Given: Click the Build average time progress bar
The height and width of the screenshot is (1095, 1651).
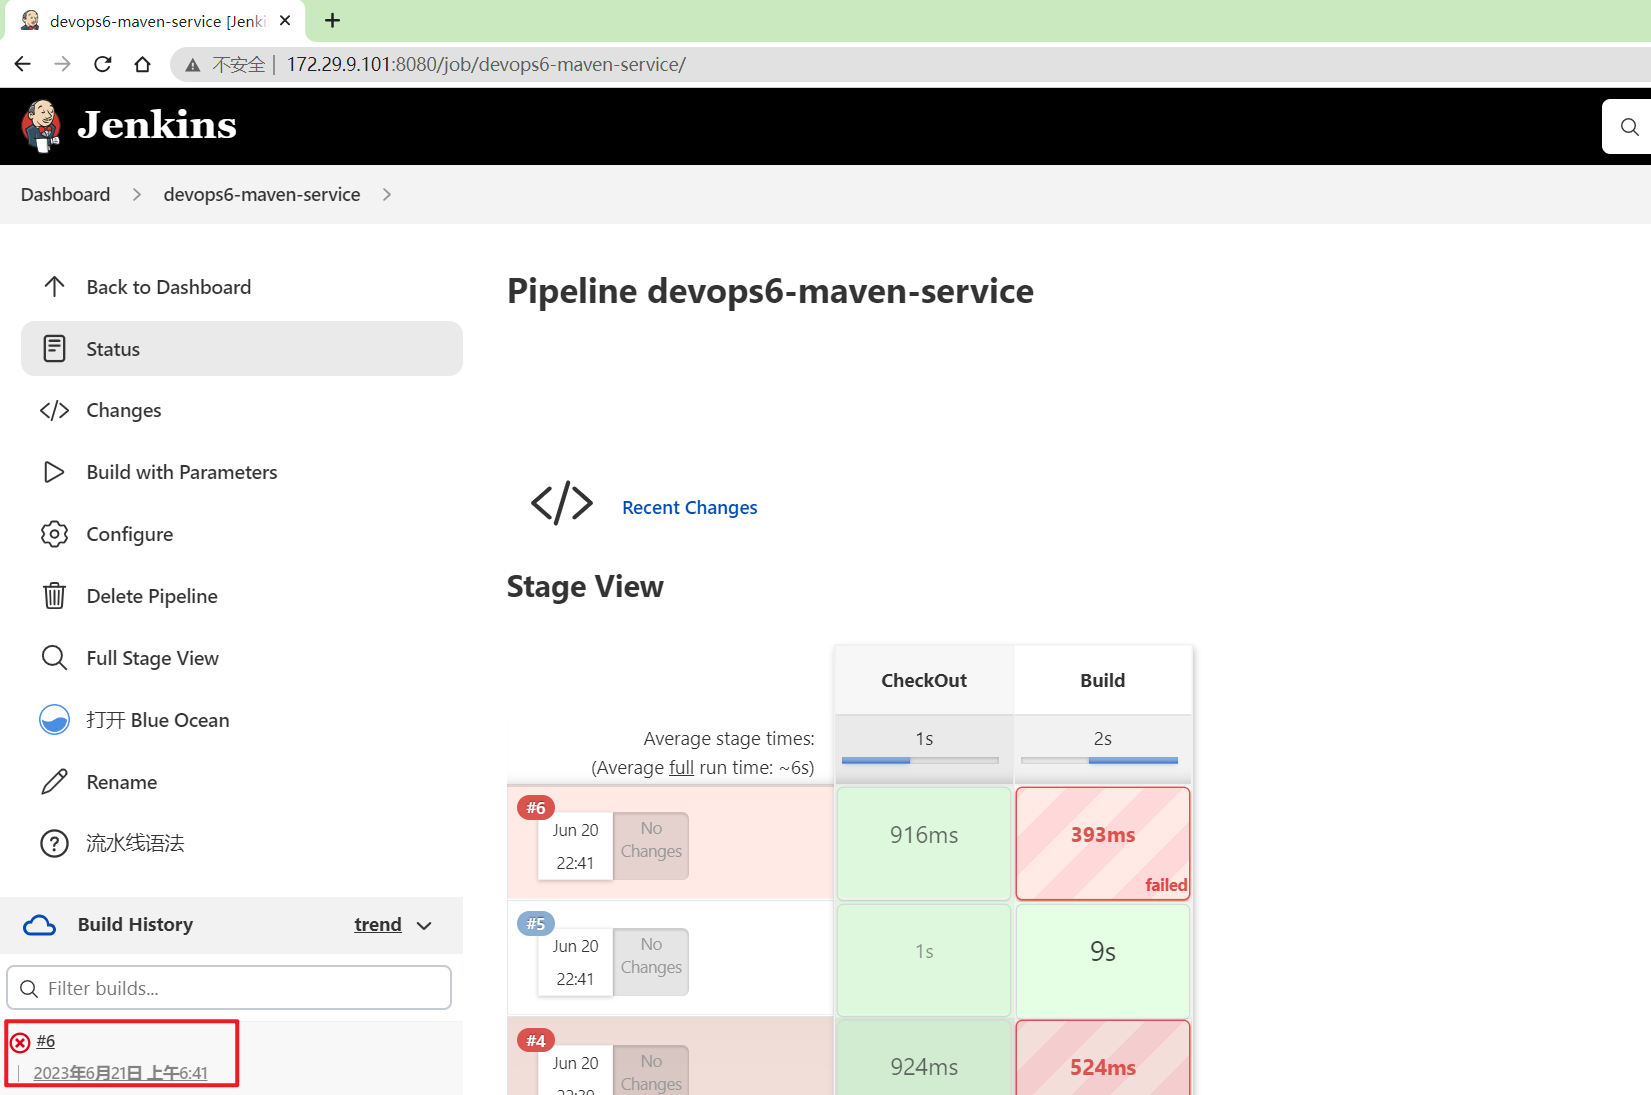Looking at the screenshot, I should point(1099,760).
